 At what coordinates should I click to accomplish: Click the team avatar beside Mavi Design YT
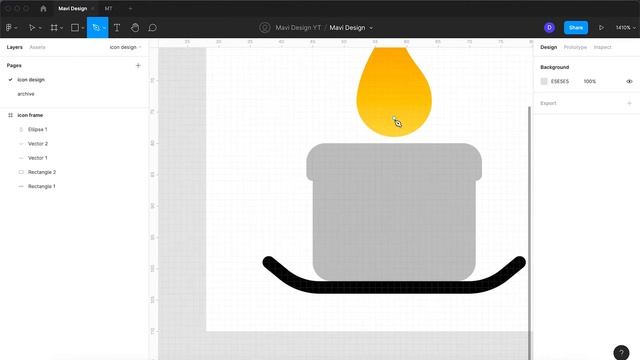pyautogui.click(x=264, y=28)
